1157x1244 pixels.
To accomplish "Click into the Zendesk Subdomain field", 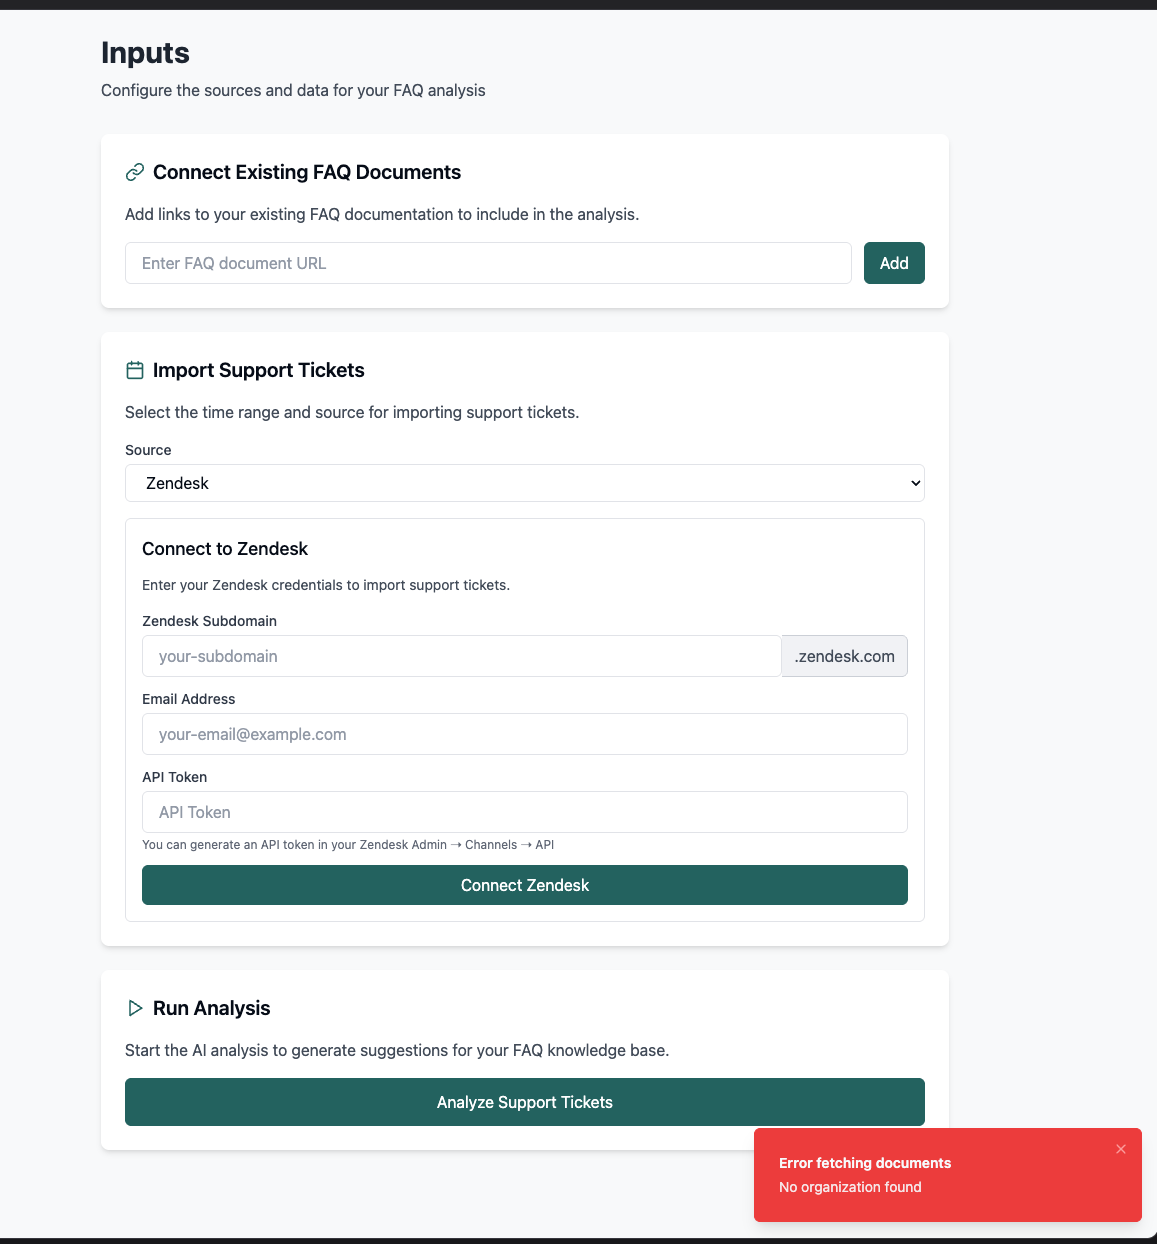I will coord(461,656).
